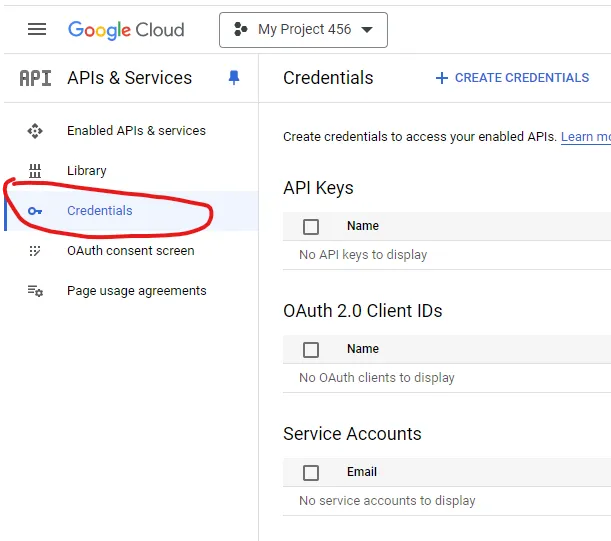This screenshot has height=541, width=611.
Task: Open OAuth consent screen
Action: (131, 251)
